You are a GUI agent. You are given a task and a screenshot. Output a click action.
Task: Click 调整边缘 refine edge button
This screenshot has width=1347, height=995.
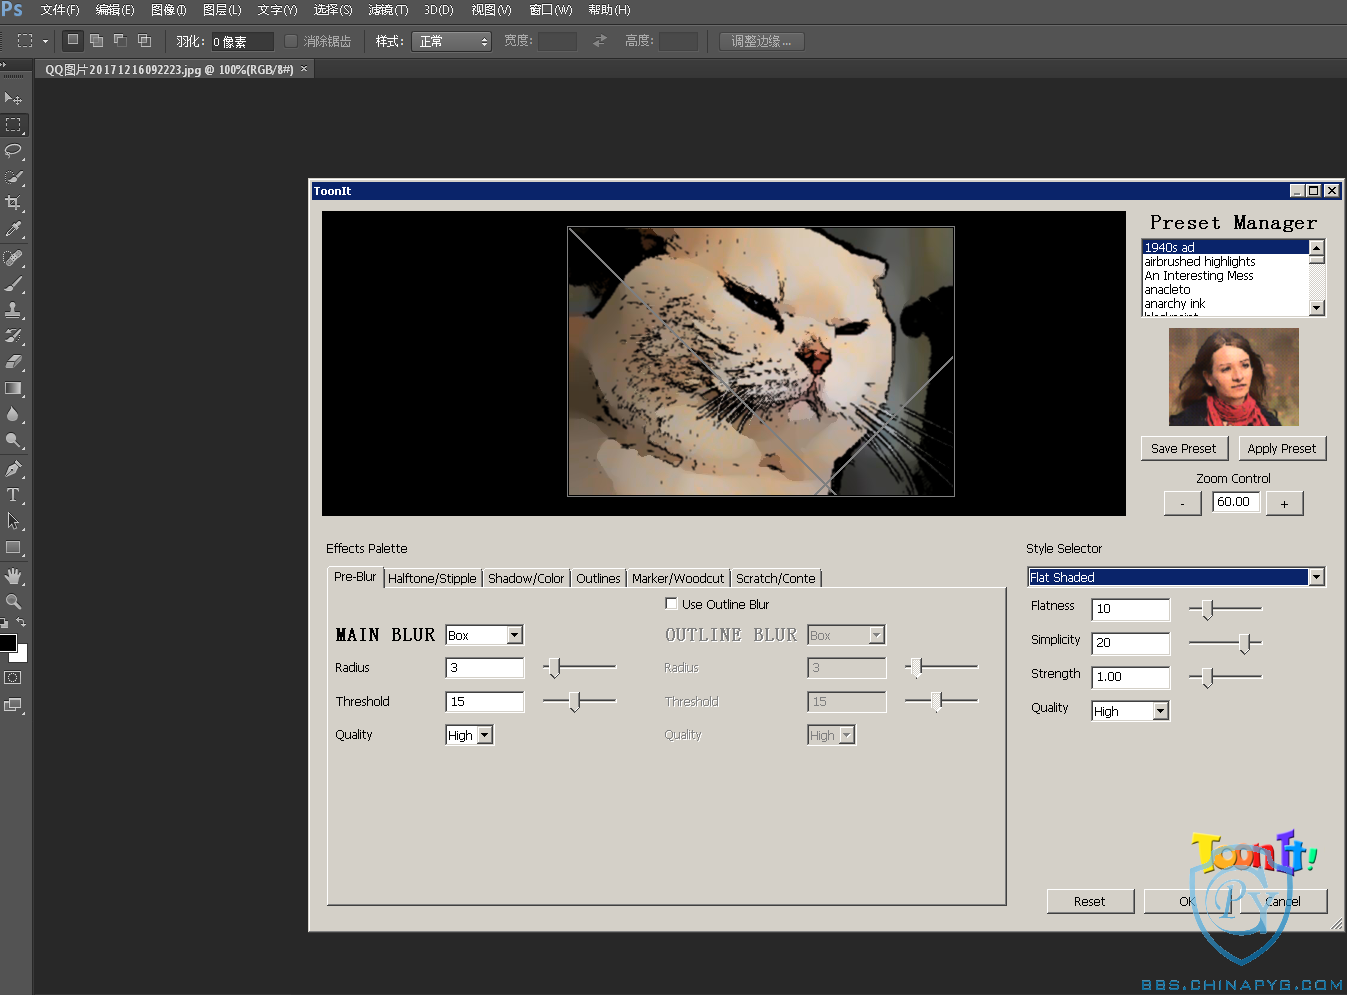pyautogui.click(x=761, y=41)
